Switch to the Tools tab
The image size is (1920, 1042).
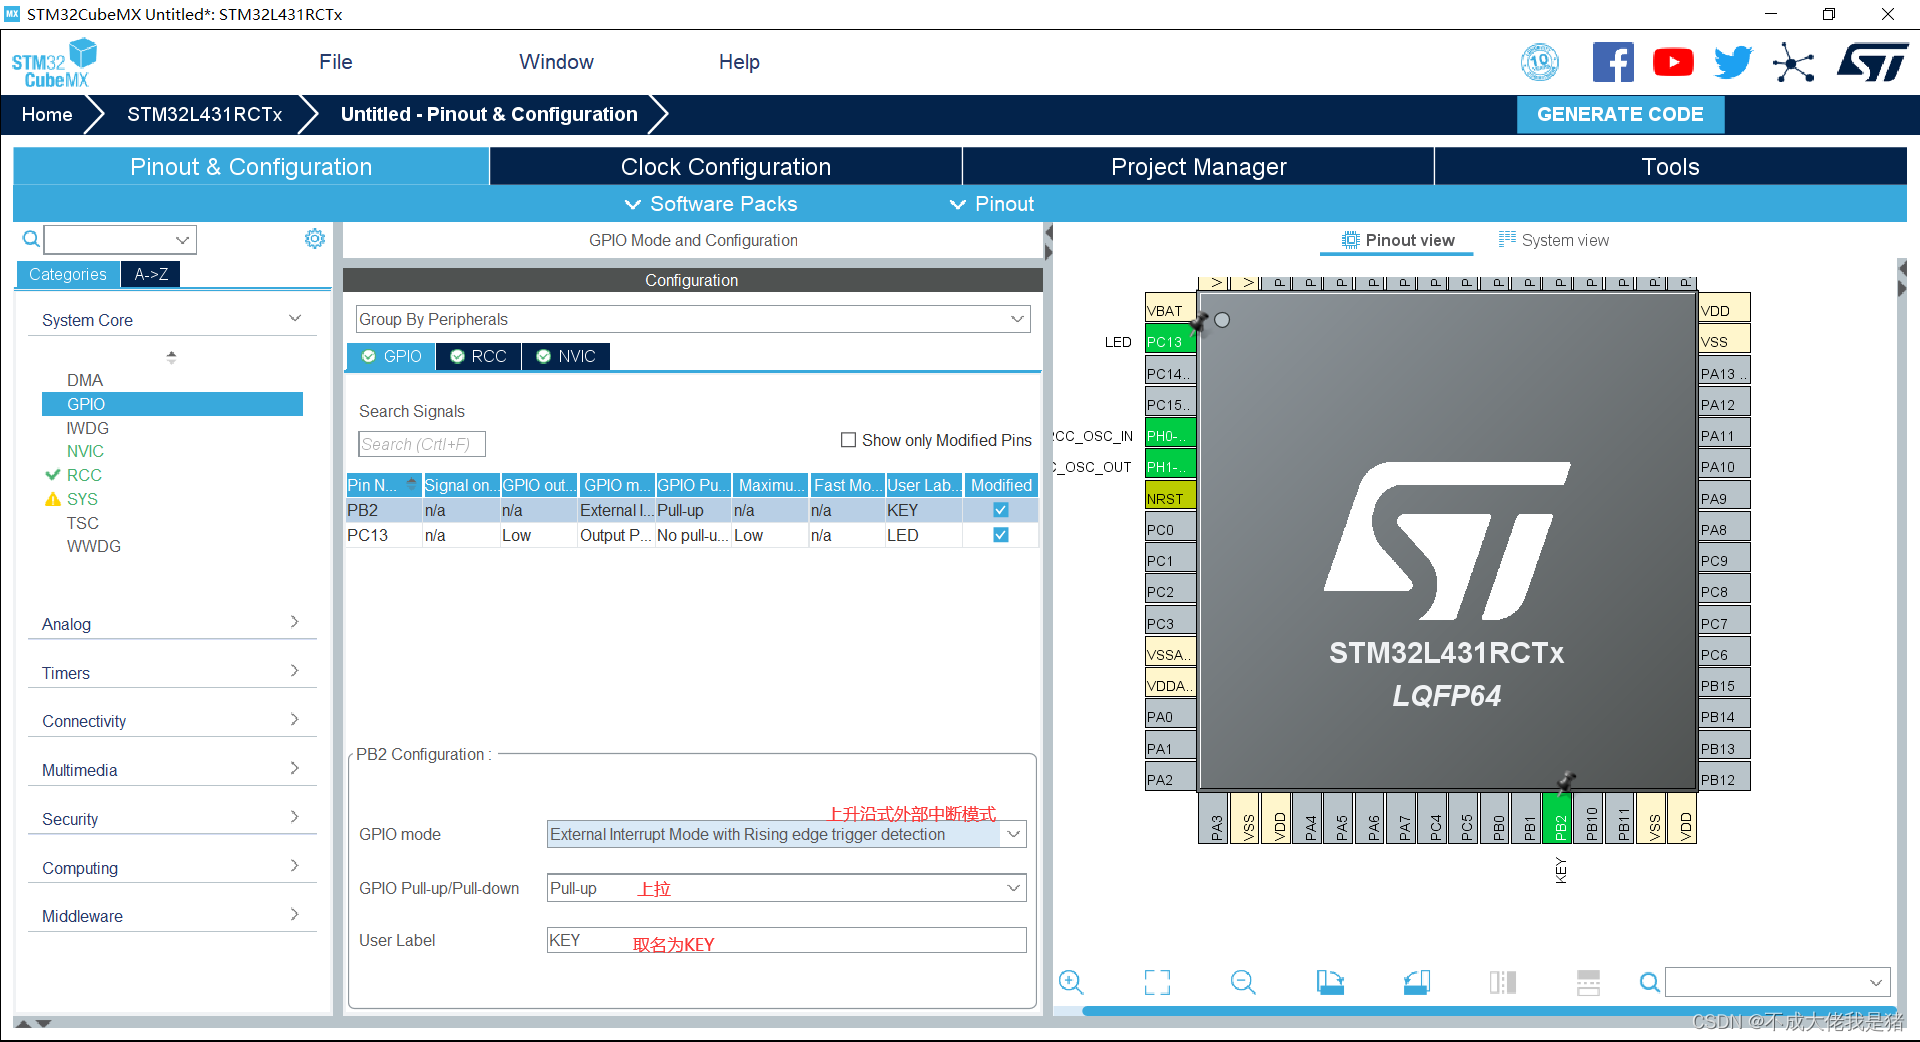(1670, 167)
